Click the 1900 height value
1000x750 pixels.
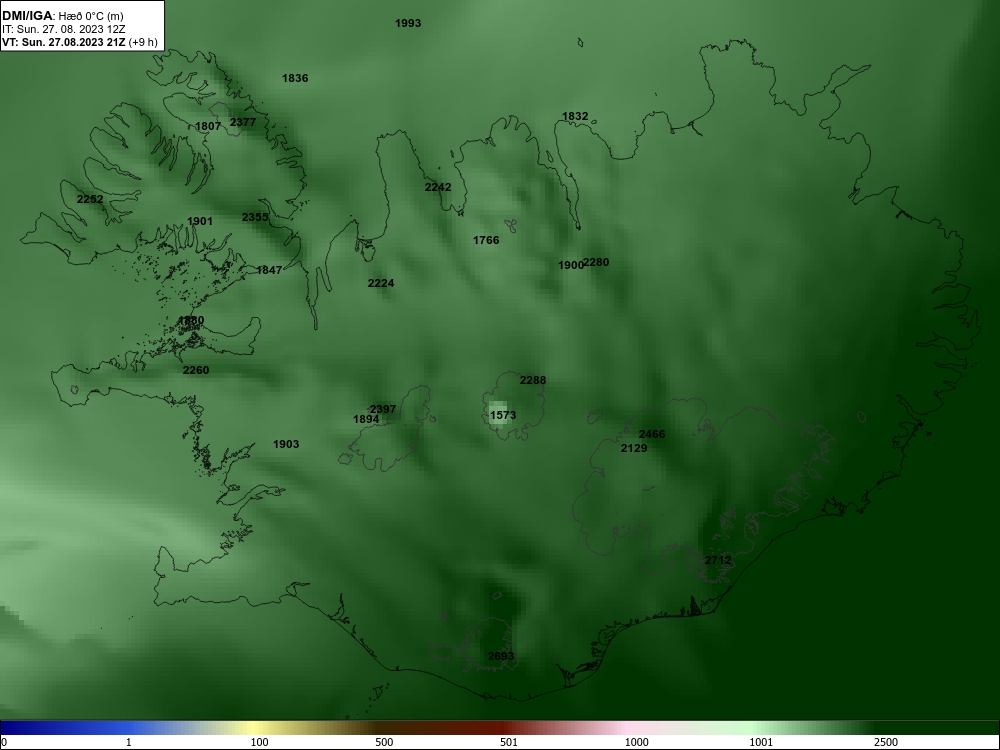click(x=571, y=265)
